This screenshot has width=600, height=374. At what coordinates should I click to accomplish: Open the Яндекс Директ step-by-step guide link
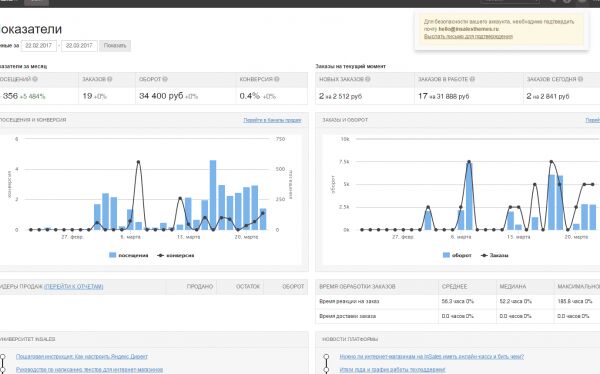point(82,356)
